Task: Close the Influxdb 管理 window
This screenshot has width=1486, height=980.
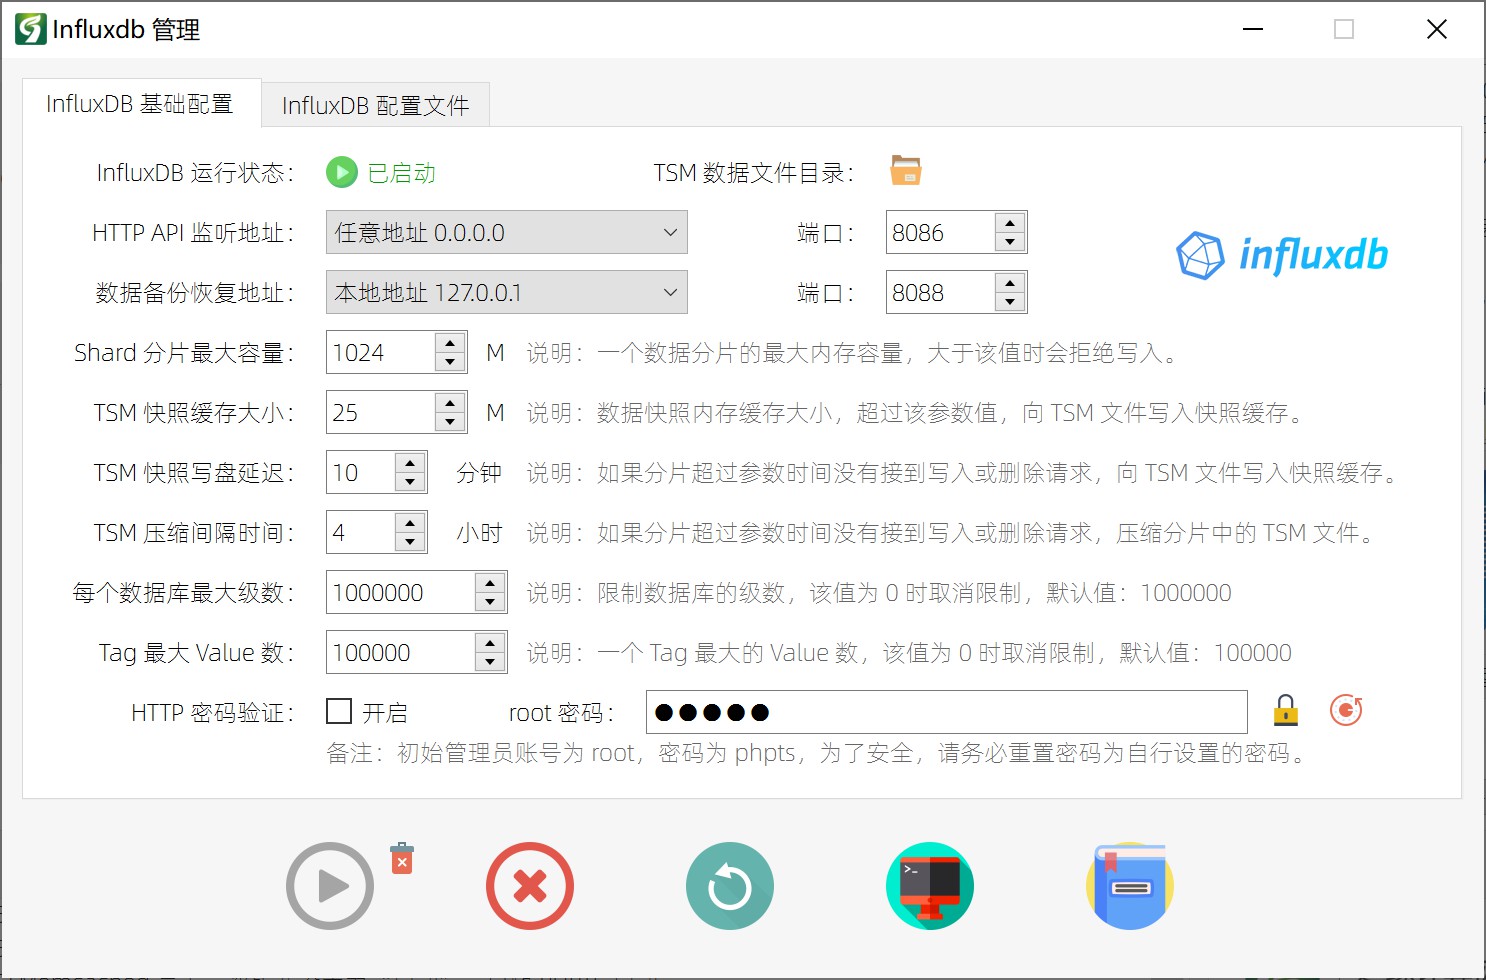Action: [x=1437, y=29]
